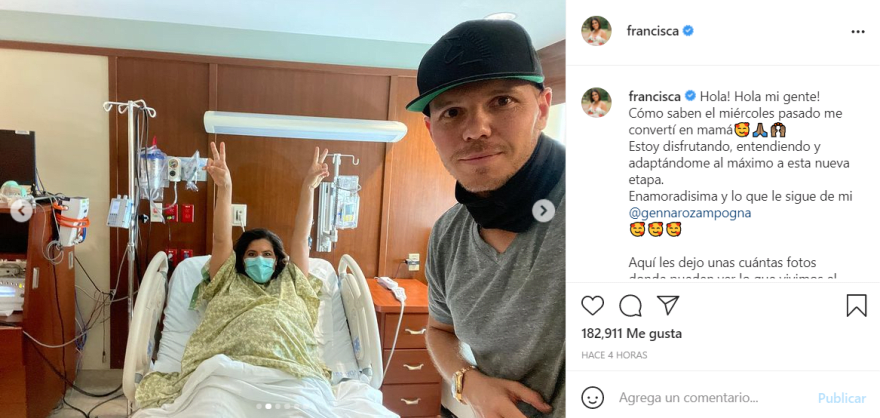Share post using paper plane icon
Screen dimensions: 880x418
(x=668, y=305)
